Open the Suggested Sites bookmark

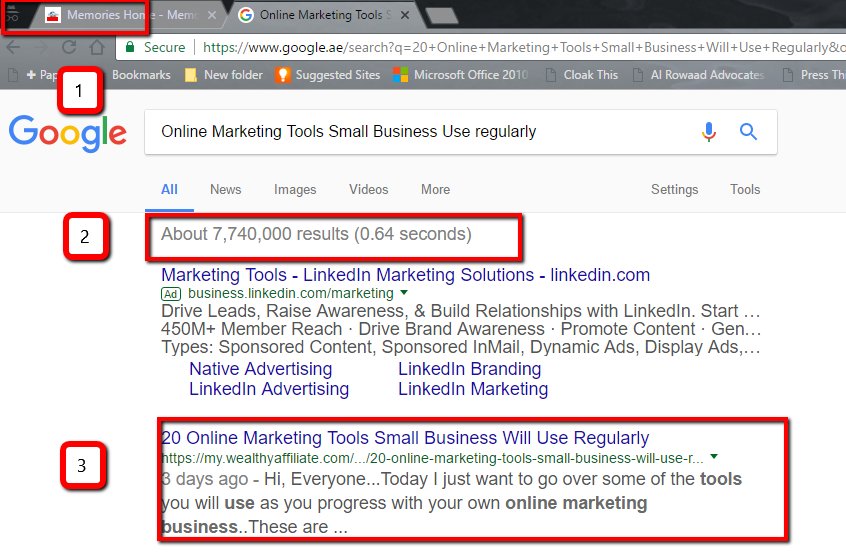point(328,75)
